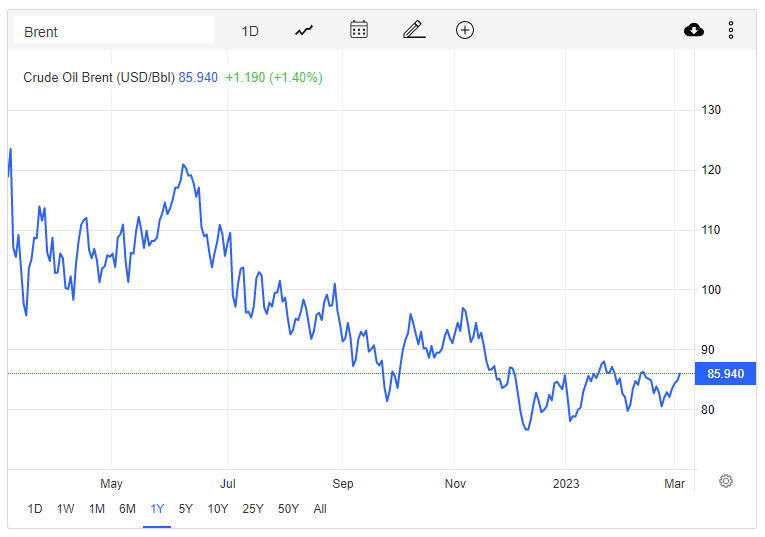Click the Crude Oil Brent (USD/Bbl) label
Image resolution: width=765 pixels, height=537 pixels.
99,78
